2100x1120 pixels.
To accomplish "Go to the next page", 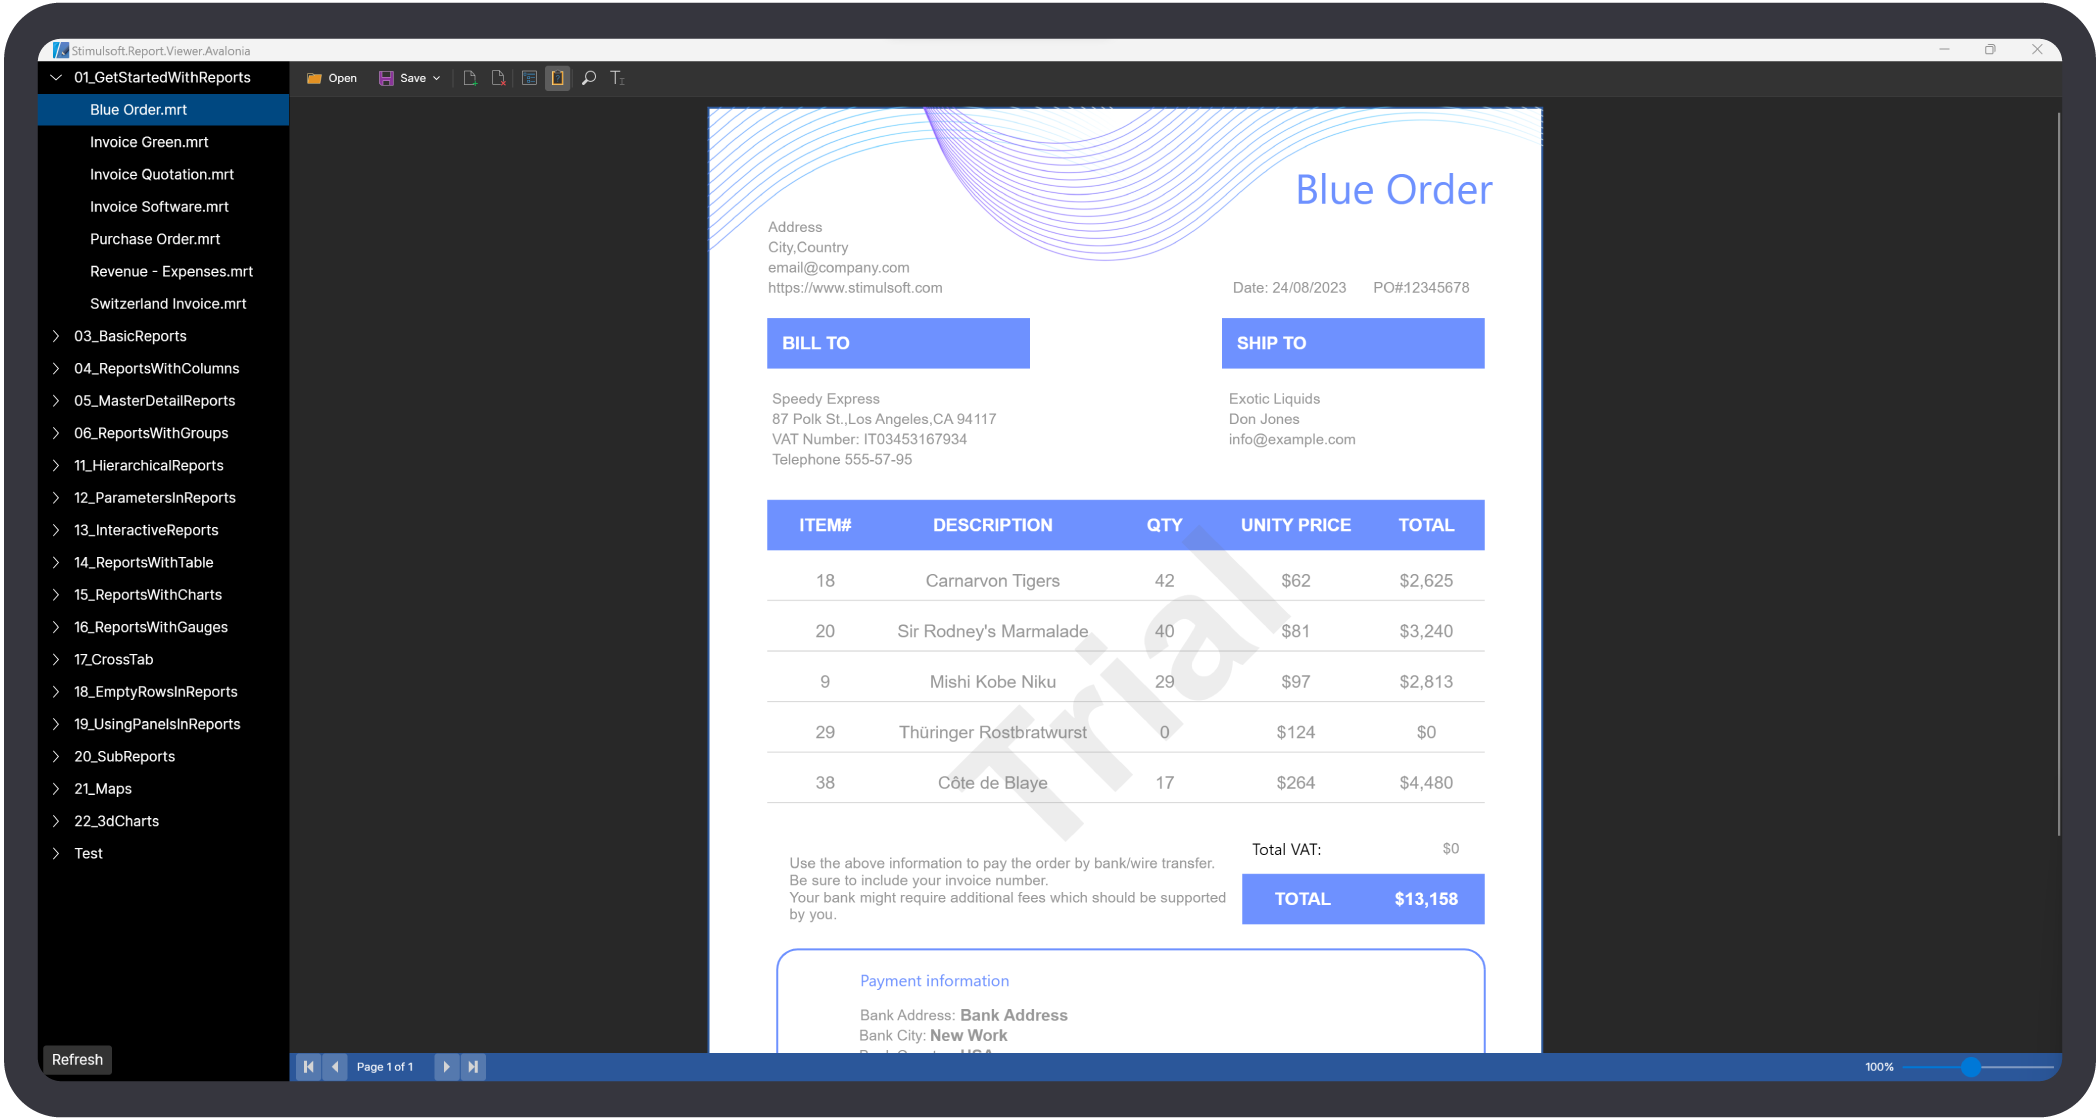I will click(446, 1067).
